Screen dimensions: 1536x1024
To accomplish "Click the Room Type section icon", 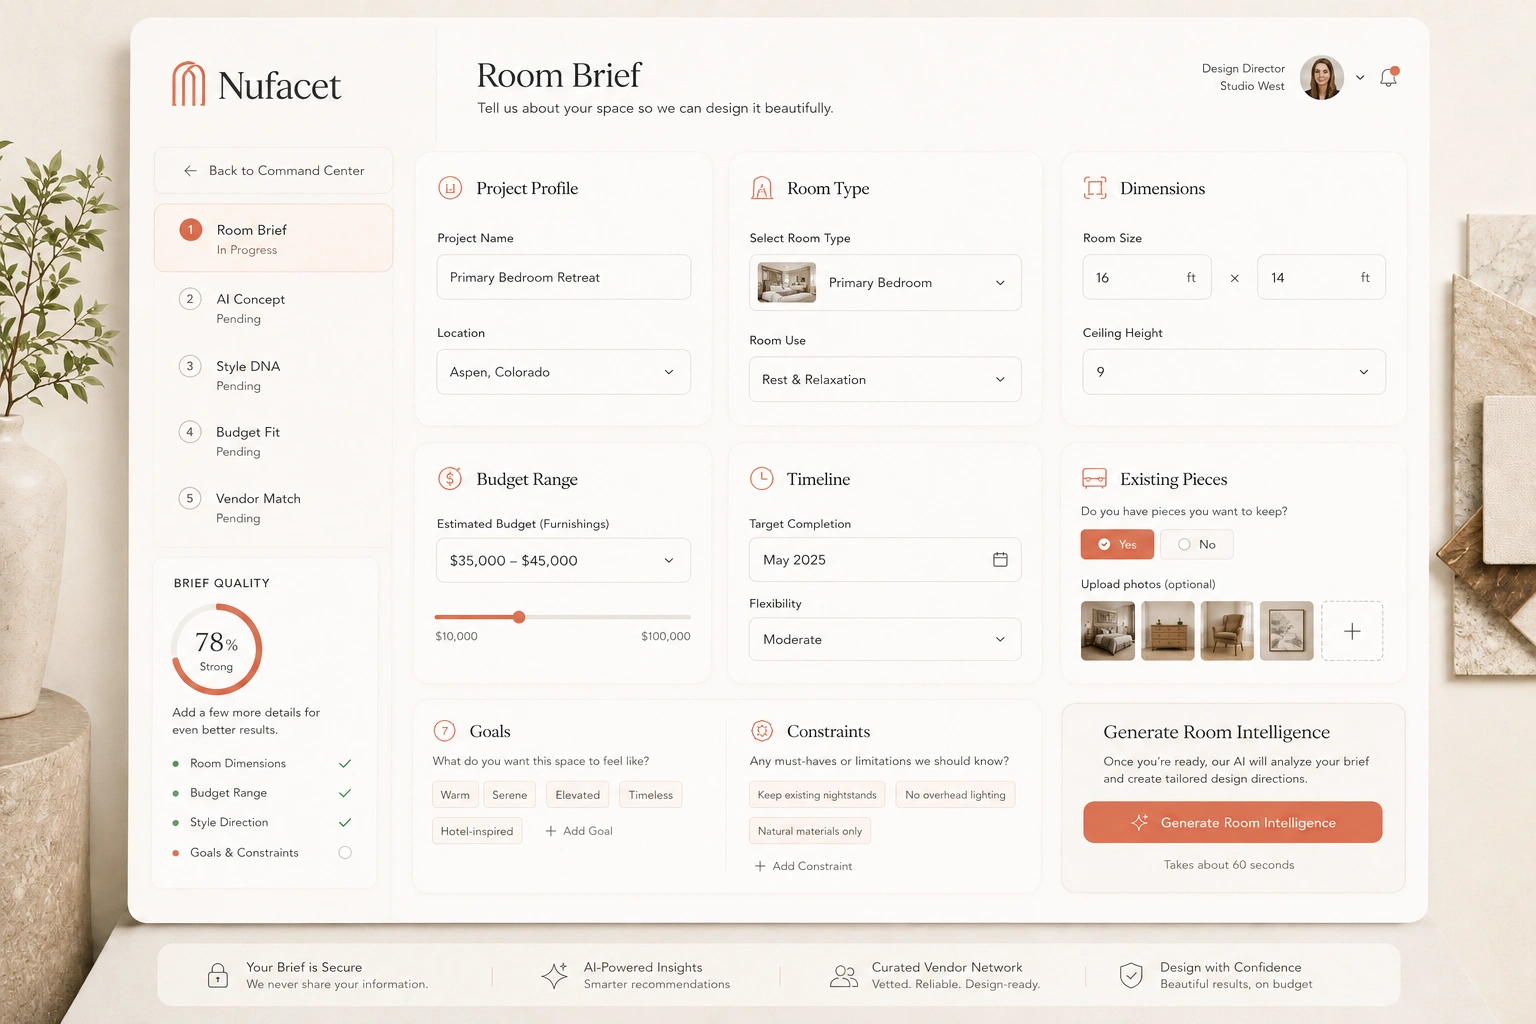I will coord(762,188).
